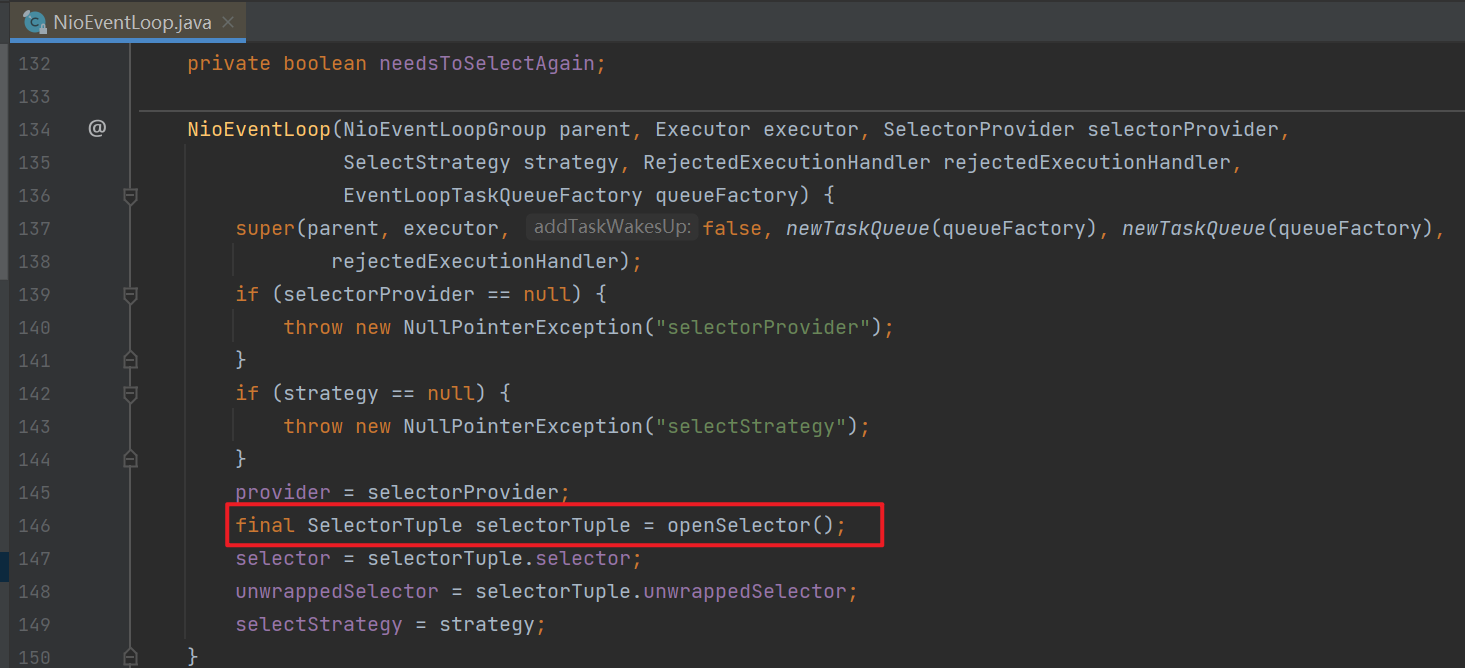Click the needsToSelectAgain field declaration
The width and height of the screenshot is (1465, 668).
point(487,64)
